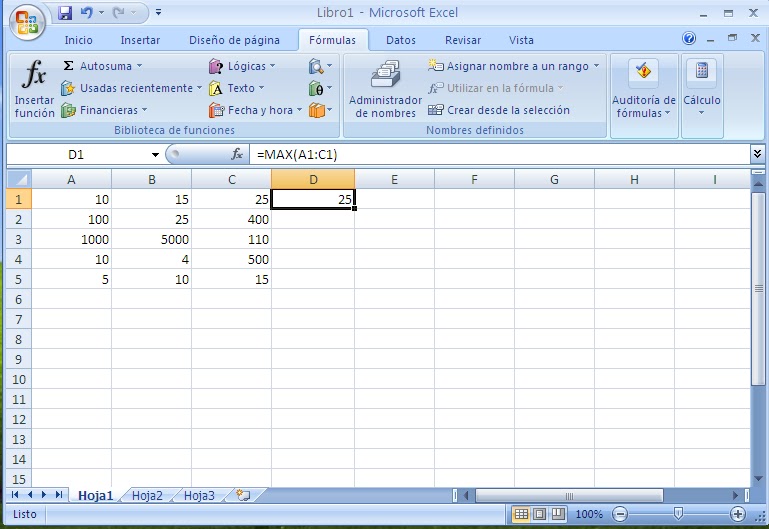769x529 pixels.
Task: Open the Cálculo calculator group
Action: (702, 89)
